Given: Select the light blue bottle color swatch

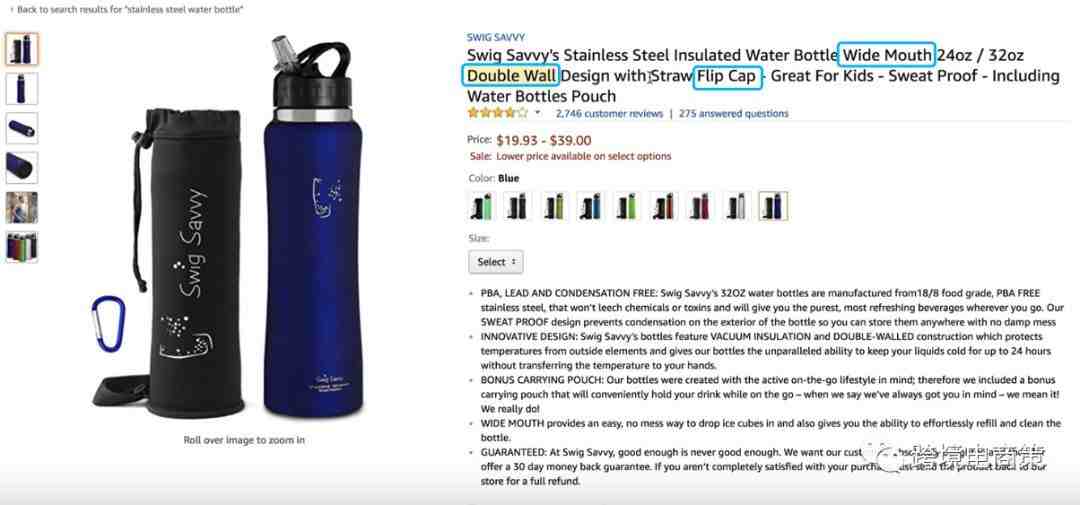Looking at the screenshot, I should (x=590, y=206).
